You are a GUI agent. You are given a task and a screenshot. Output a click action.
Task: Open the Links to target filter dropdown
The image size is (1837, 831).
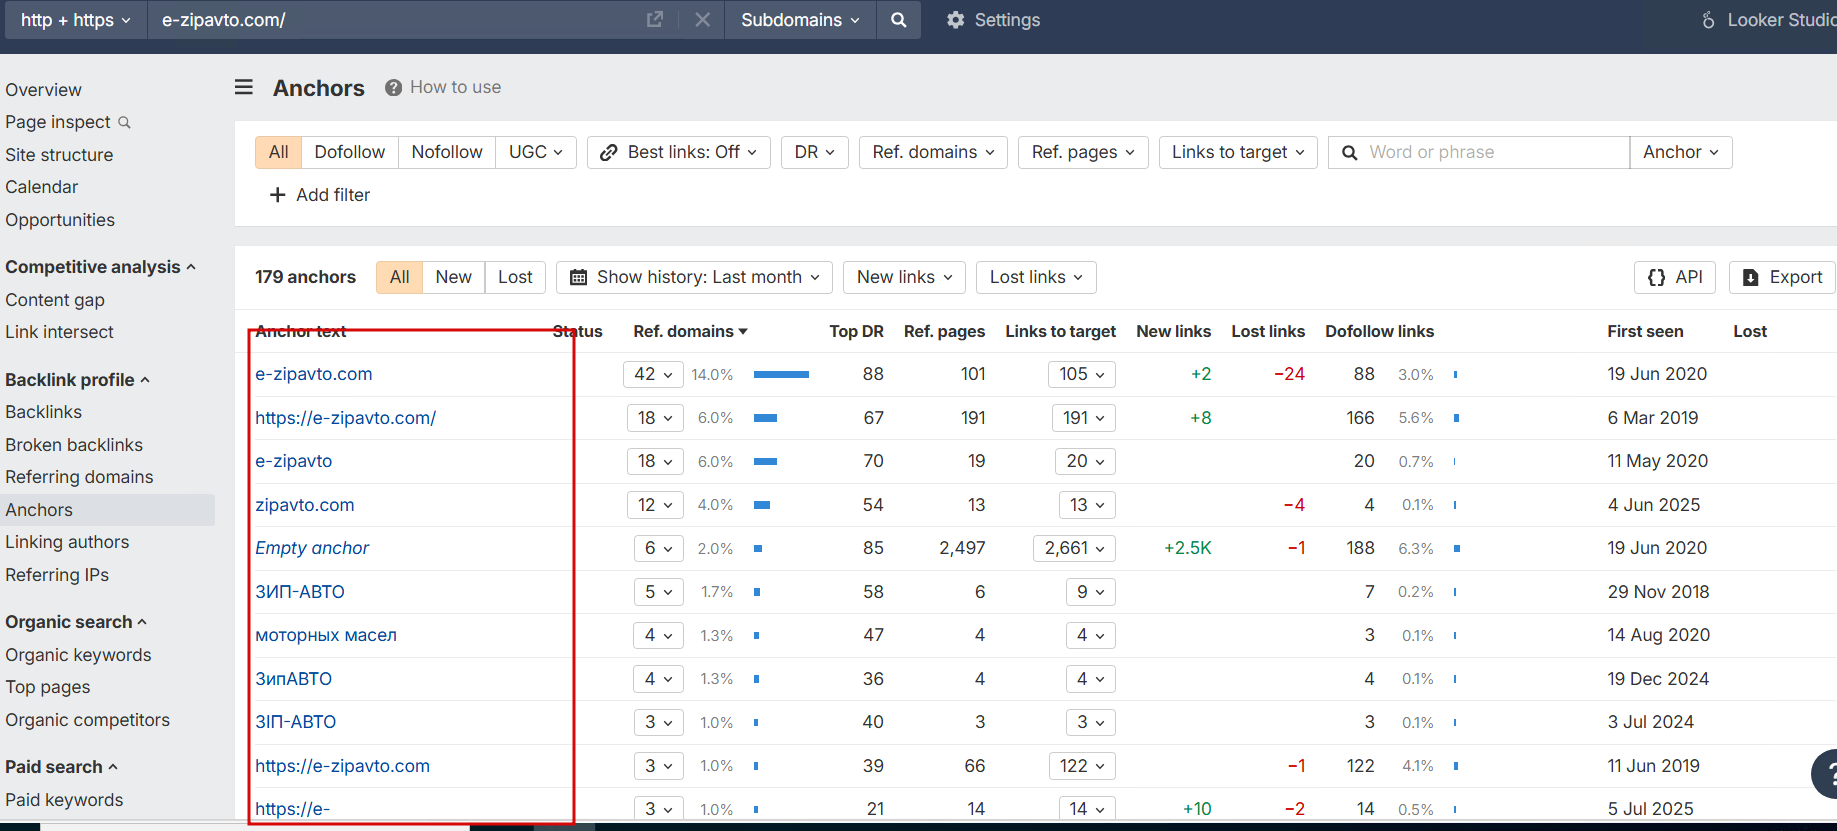click(x=1238, y=152)
